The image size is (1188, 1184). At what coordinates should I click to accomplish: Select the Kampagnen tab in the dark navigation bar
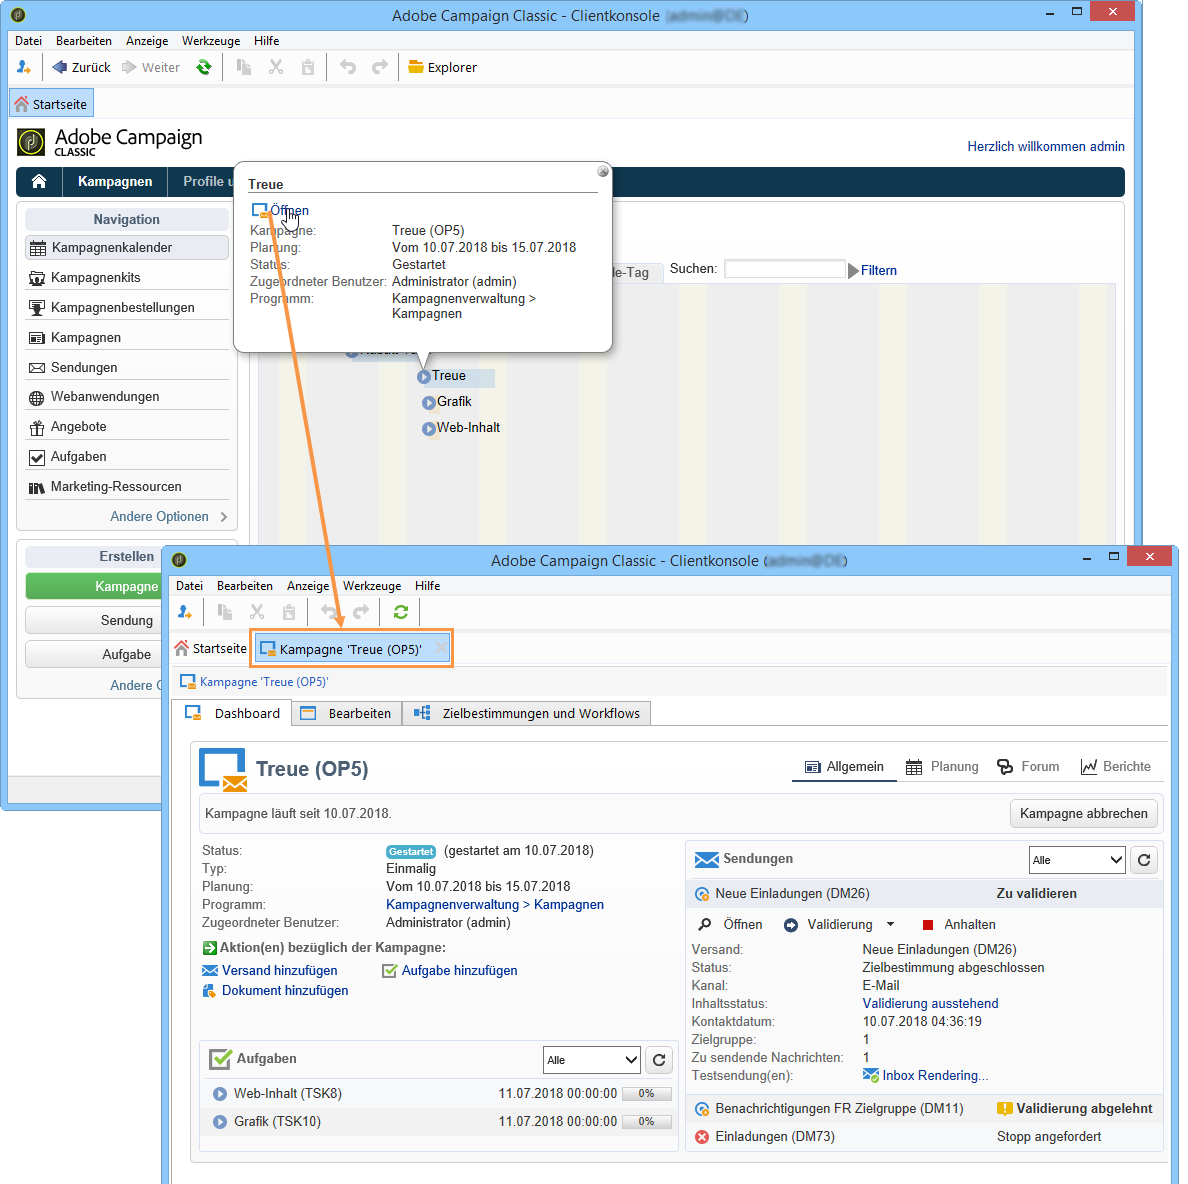[115, 182]
